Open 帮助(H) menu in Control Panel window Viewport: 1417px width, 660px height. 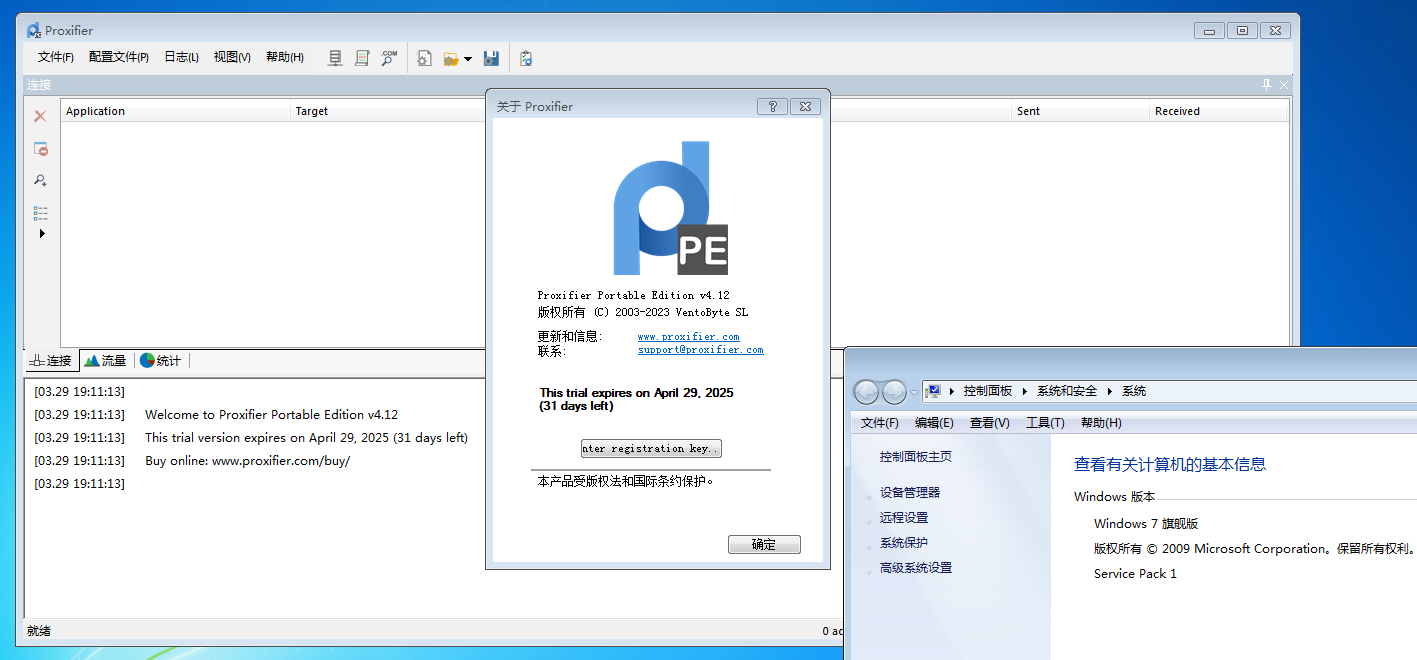[x=1101, y=423]
